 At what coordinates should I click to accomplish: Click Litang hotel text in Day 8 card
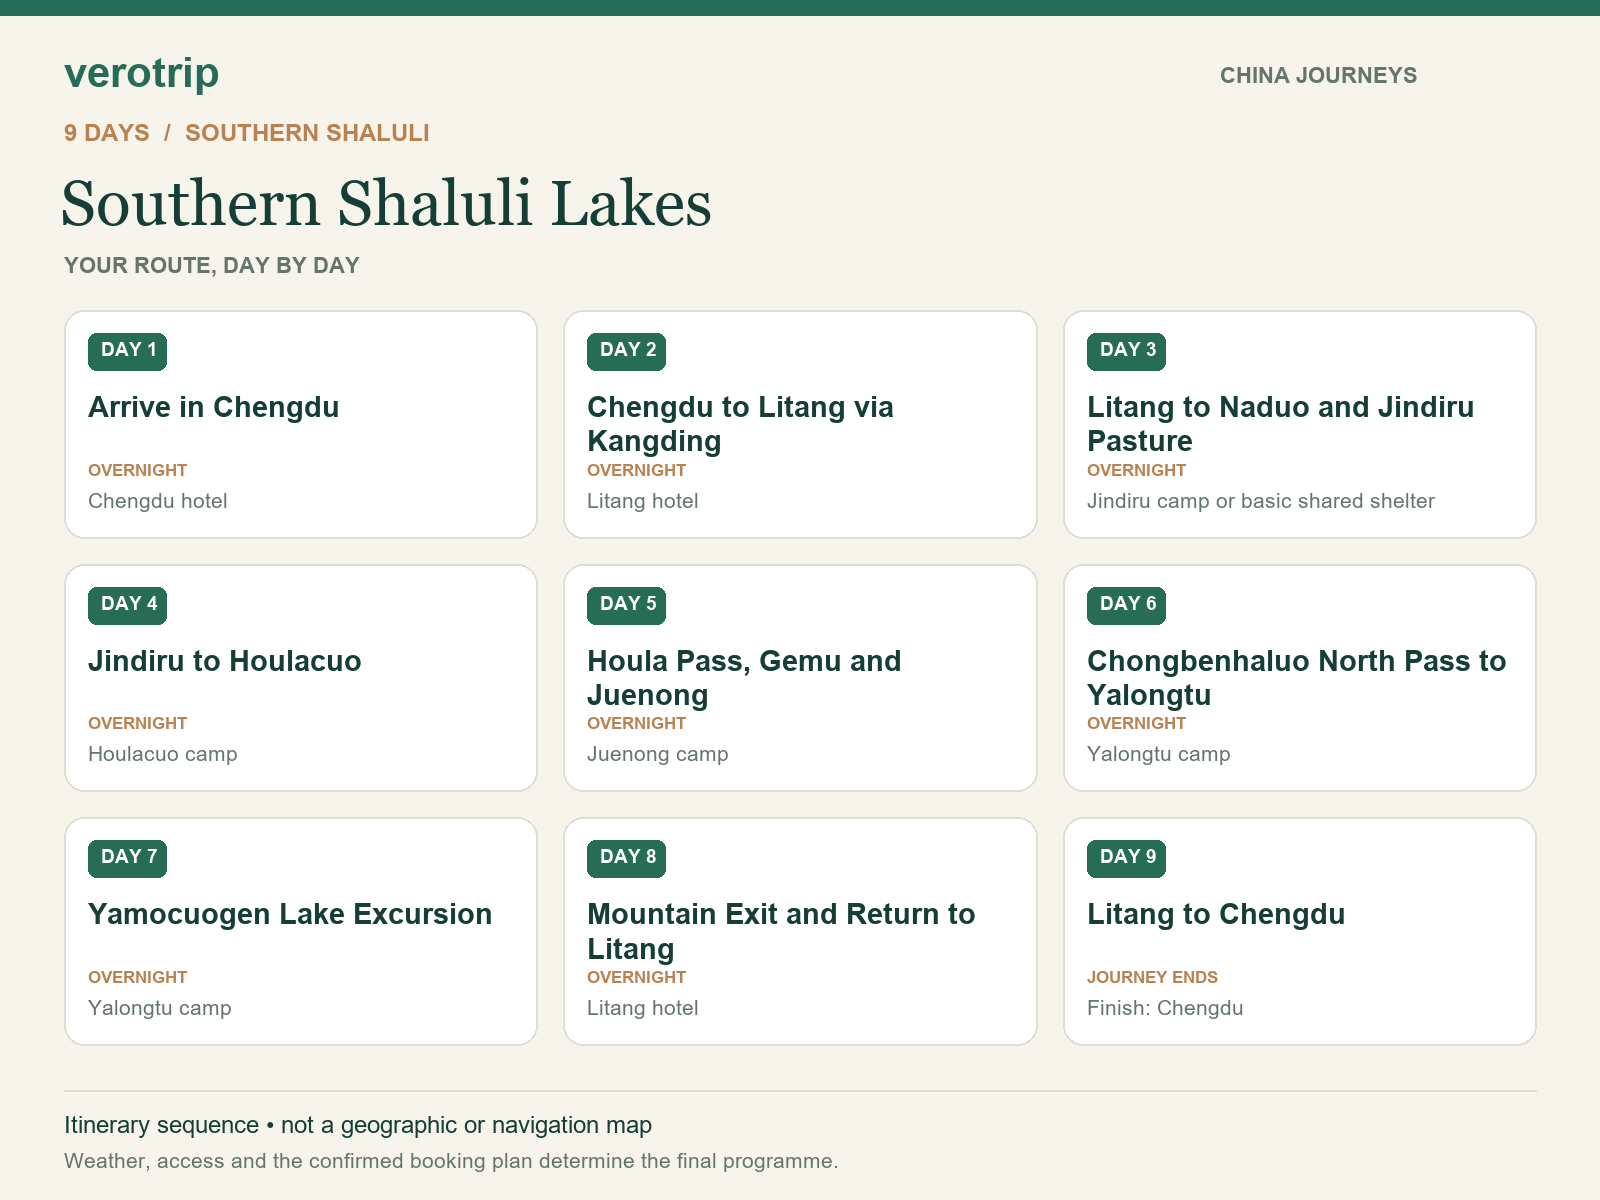[x=643, y=1009]
